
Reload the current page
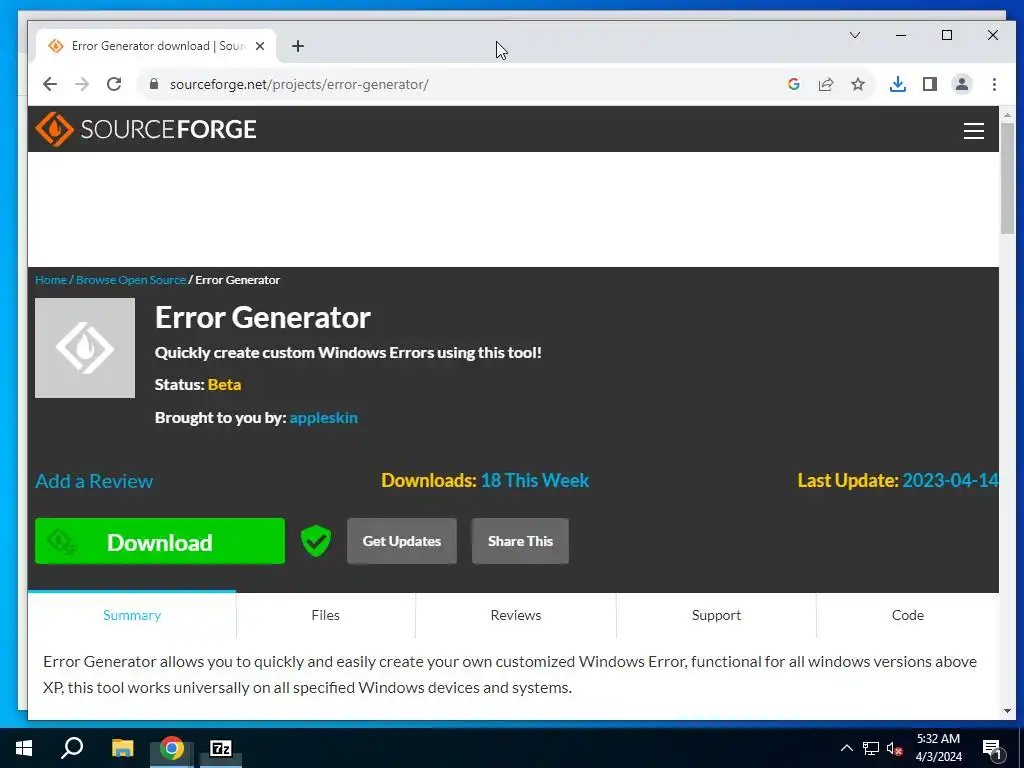pyautogui.click(x=114, y=84)
